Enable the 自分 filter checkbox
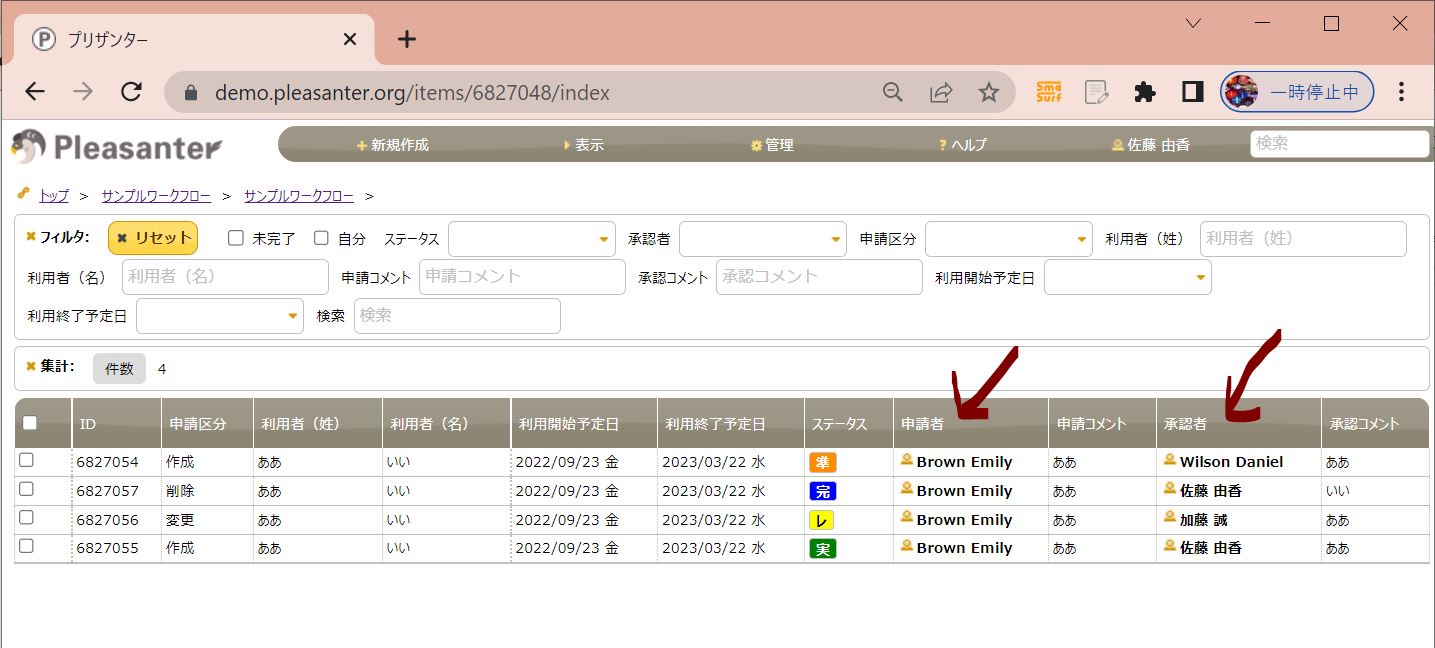This screenshot has height=648, width=1435. pyautogui.click(x=321, y=238)
